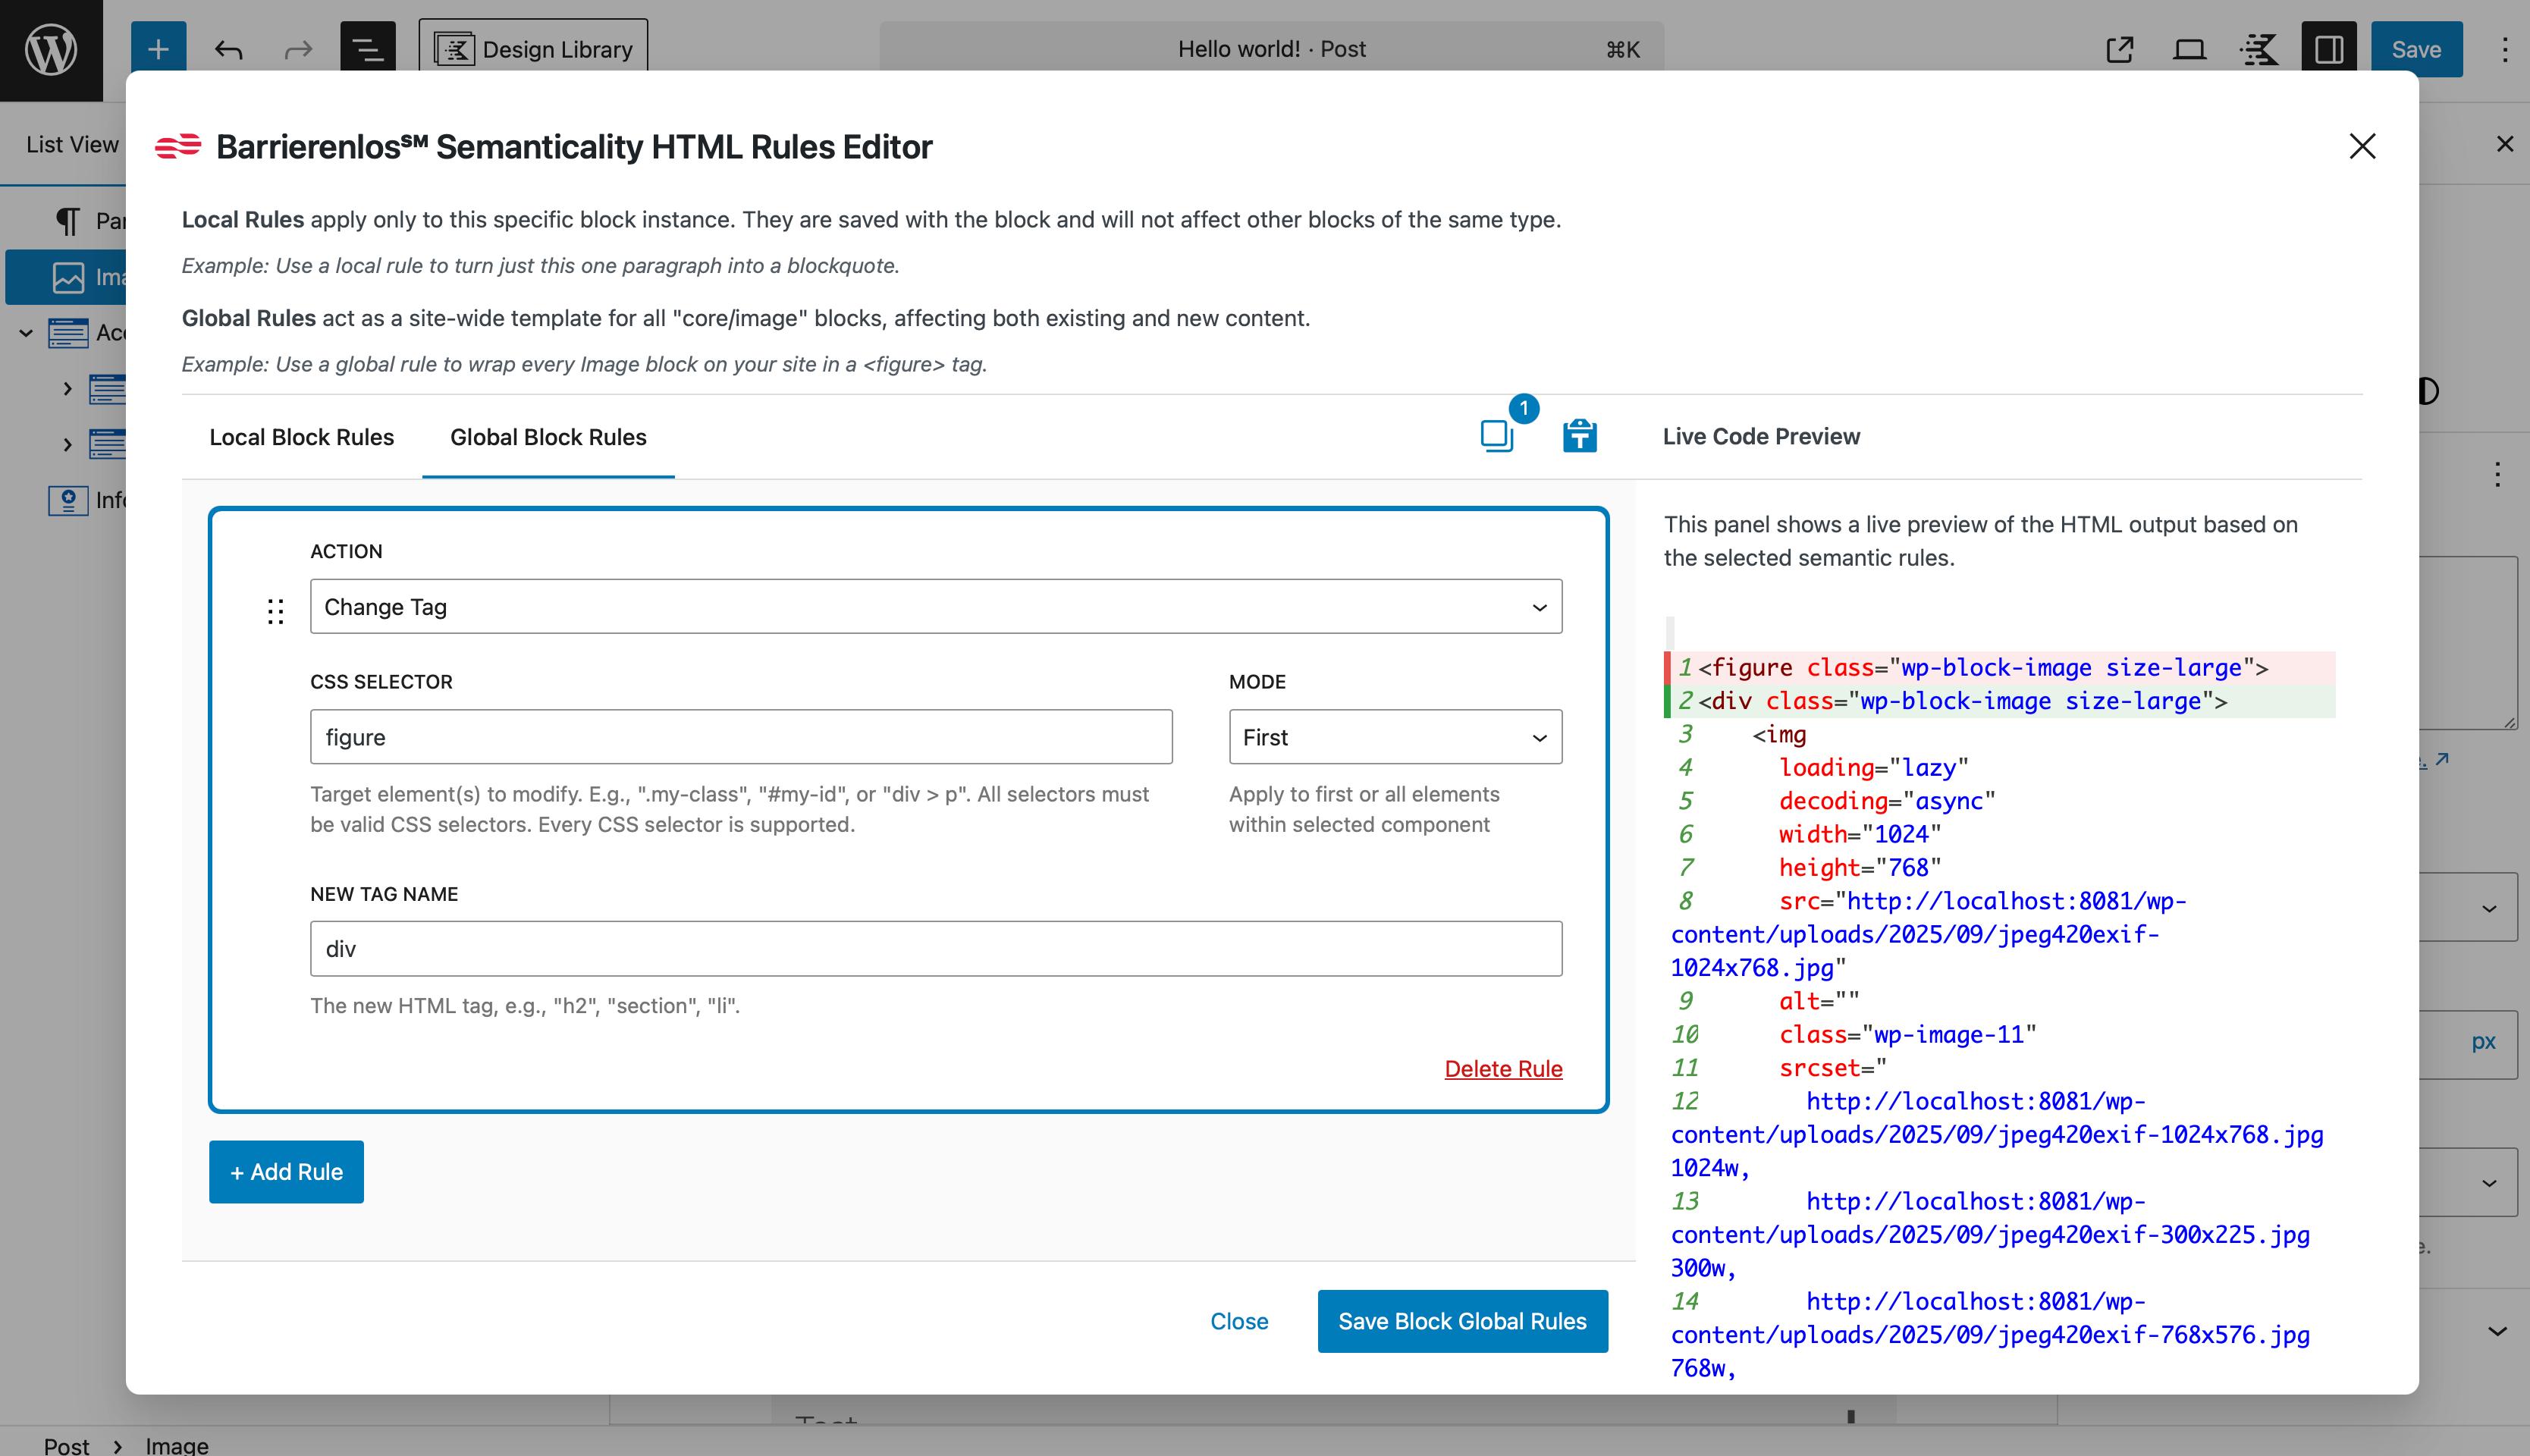The width and height of the screenshot is (2530, 1456).
Task: Switch to the Local Block Rules tab
Action: point(301,437)
